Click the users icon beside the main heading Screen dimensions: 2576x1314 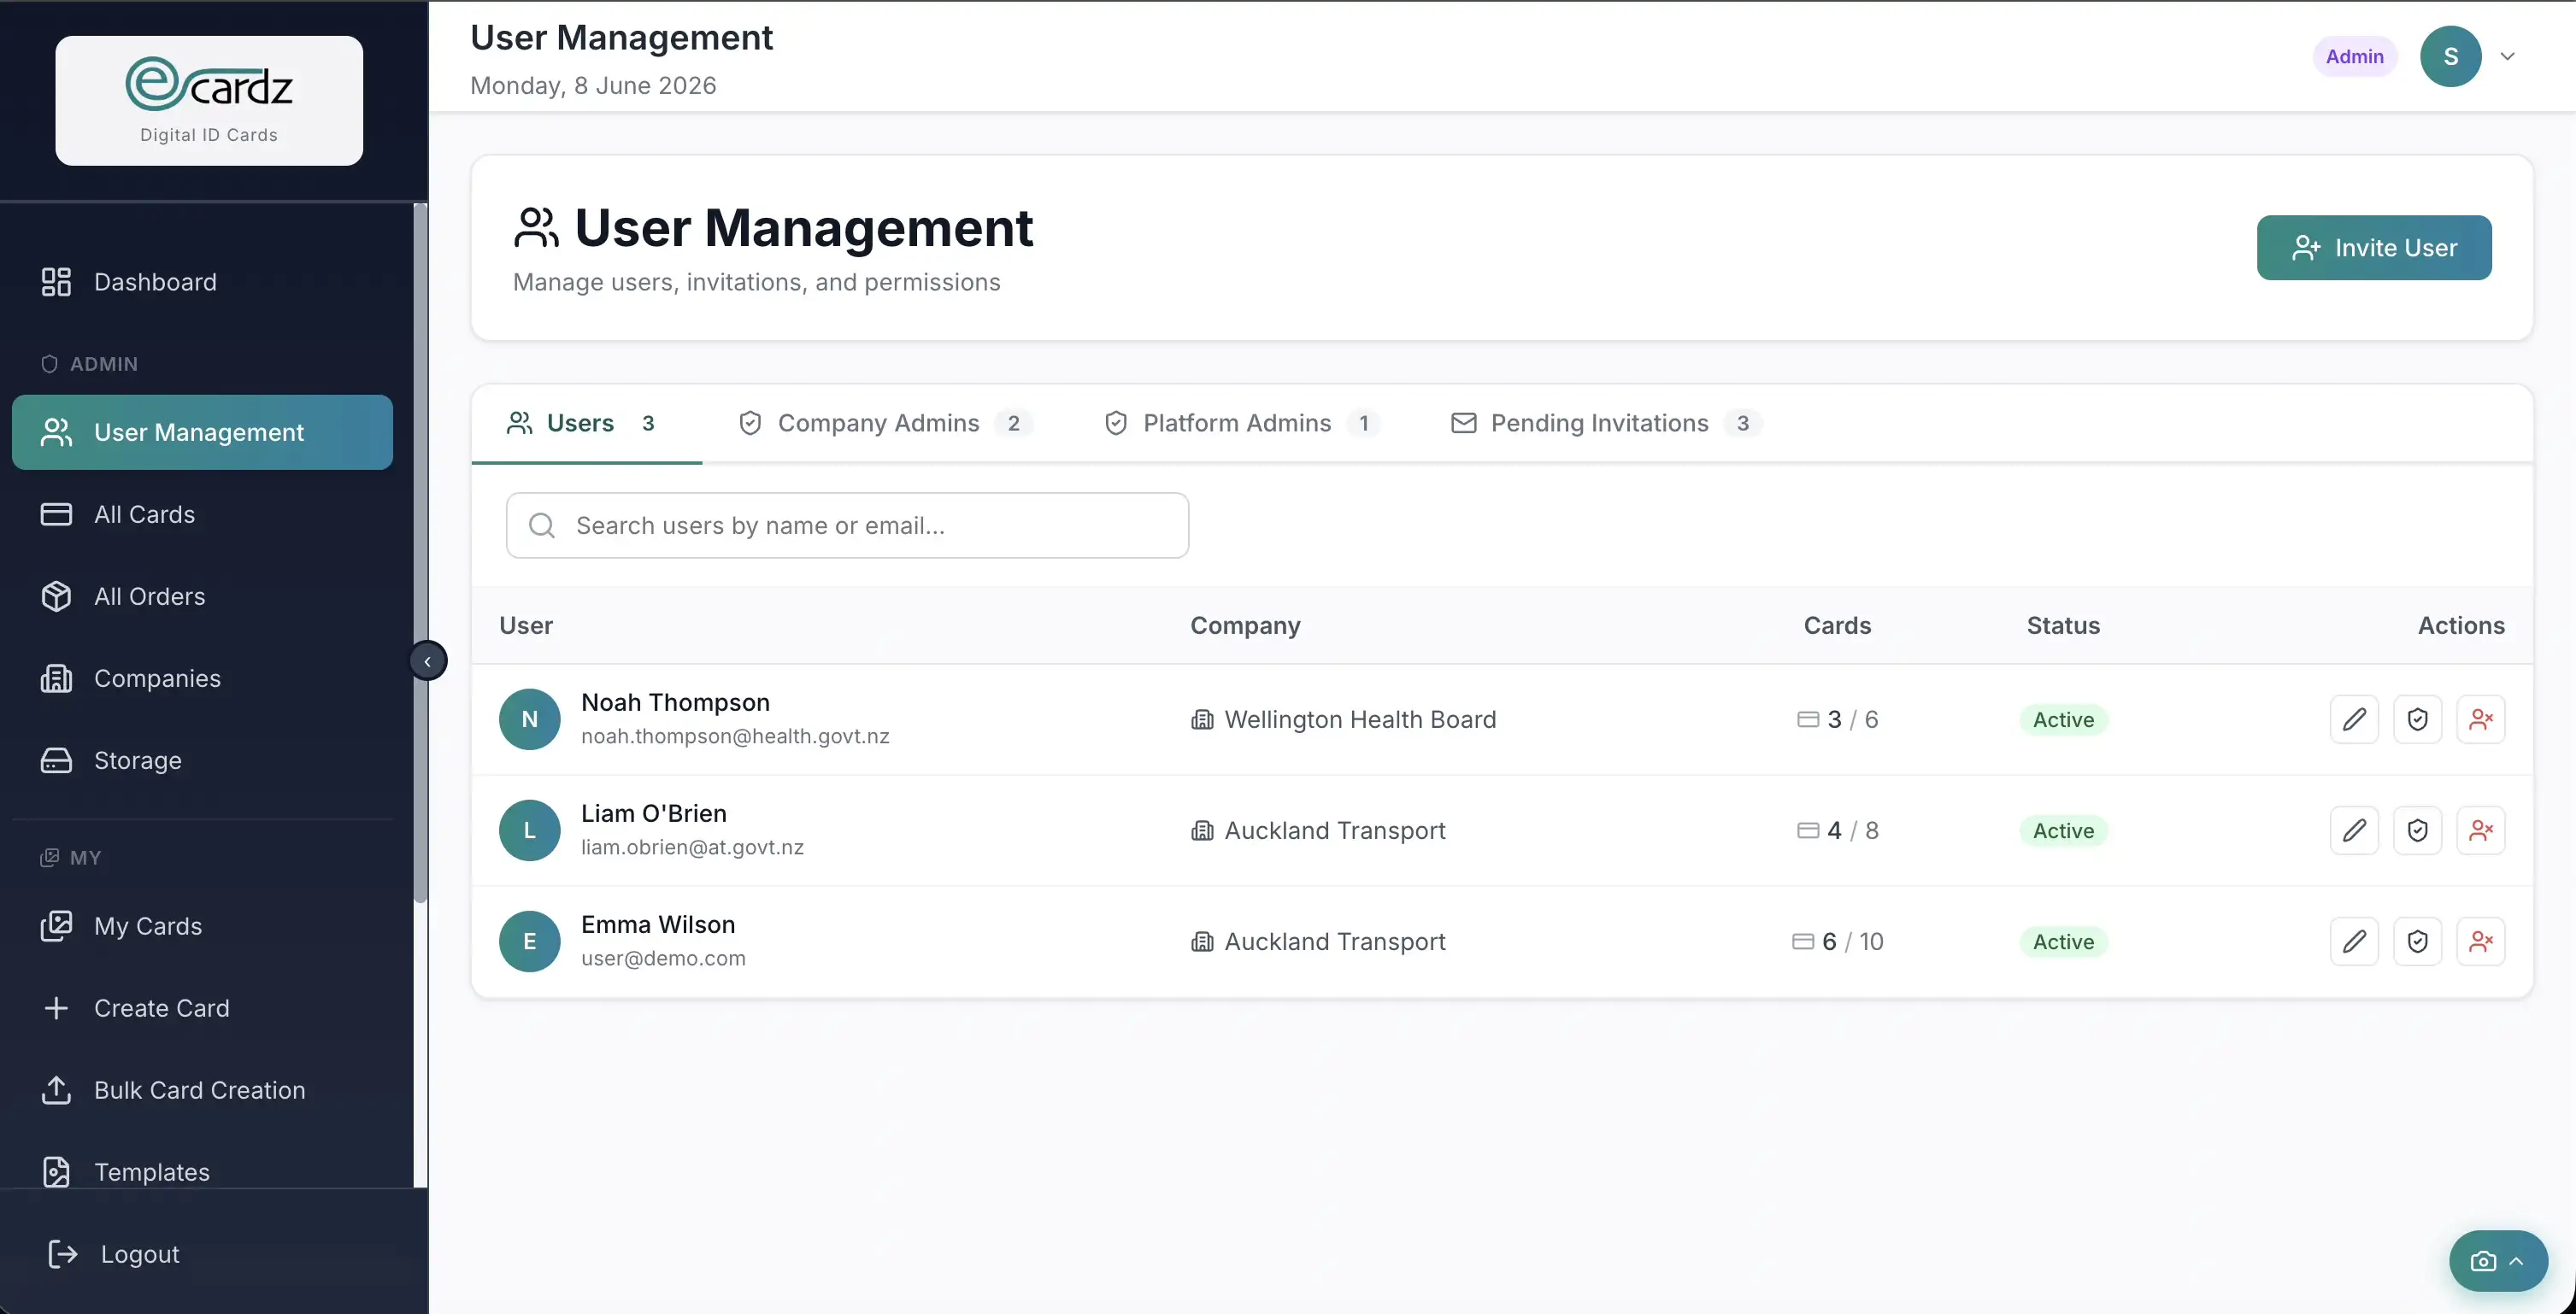(536, 227)
